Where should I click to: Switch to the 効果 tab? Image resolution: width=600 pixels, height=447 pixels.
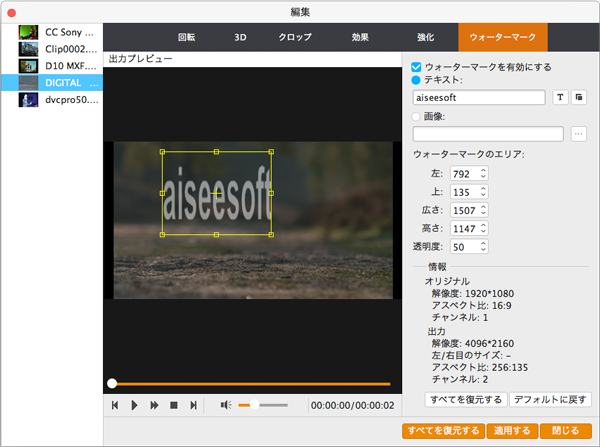(x=360, y=37)
